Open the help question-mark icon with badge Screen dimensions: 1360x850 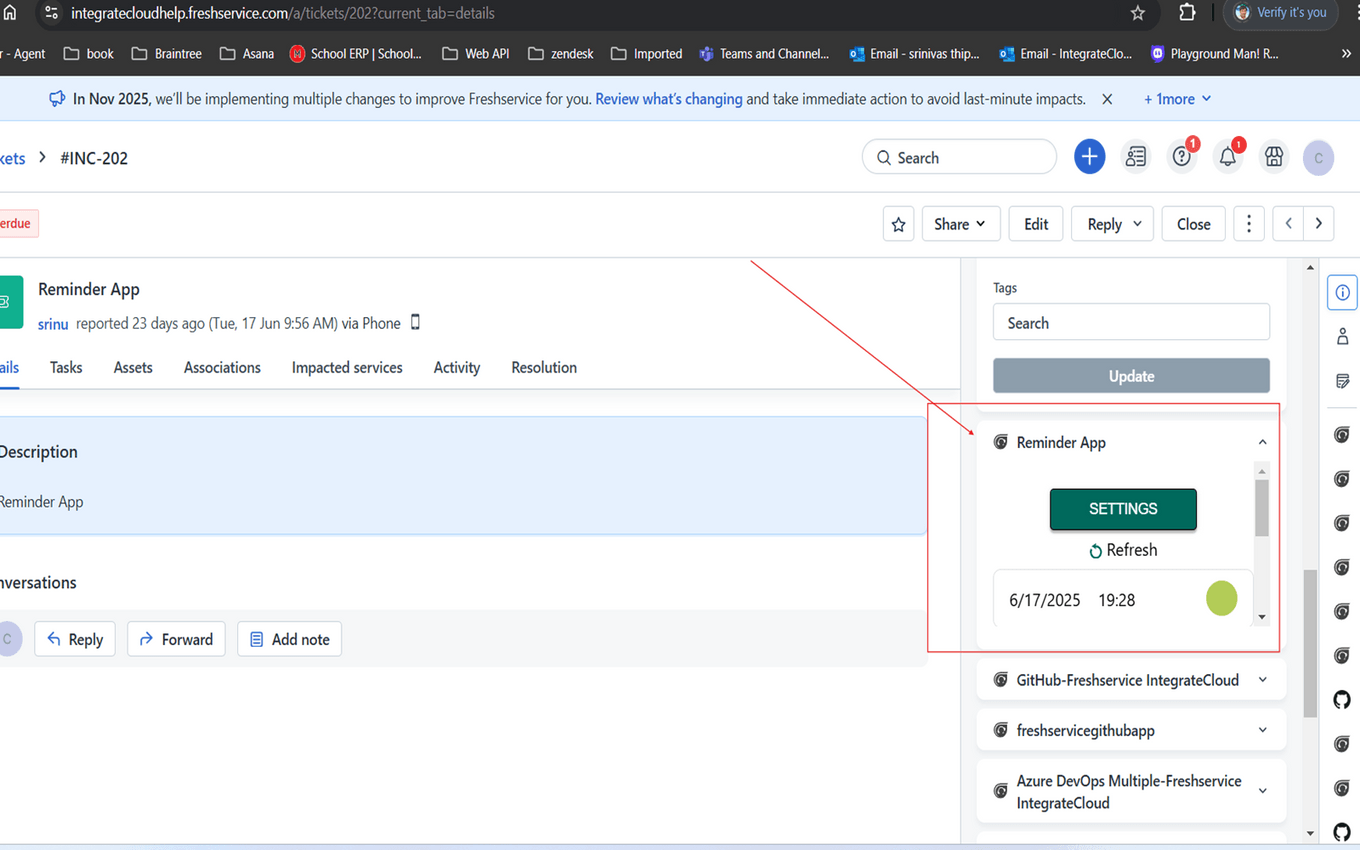pyautogui.click(x=1182, y=157)
